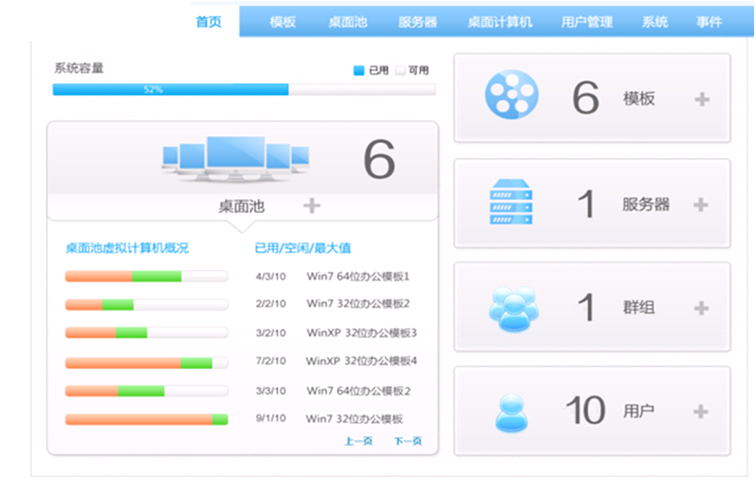Click the single 用户 person icon
The height and width of the screenshot is (482, 755).
[511, 411]
